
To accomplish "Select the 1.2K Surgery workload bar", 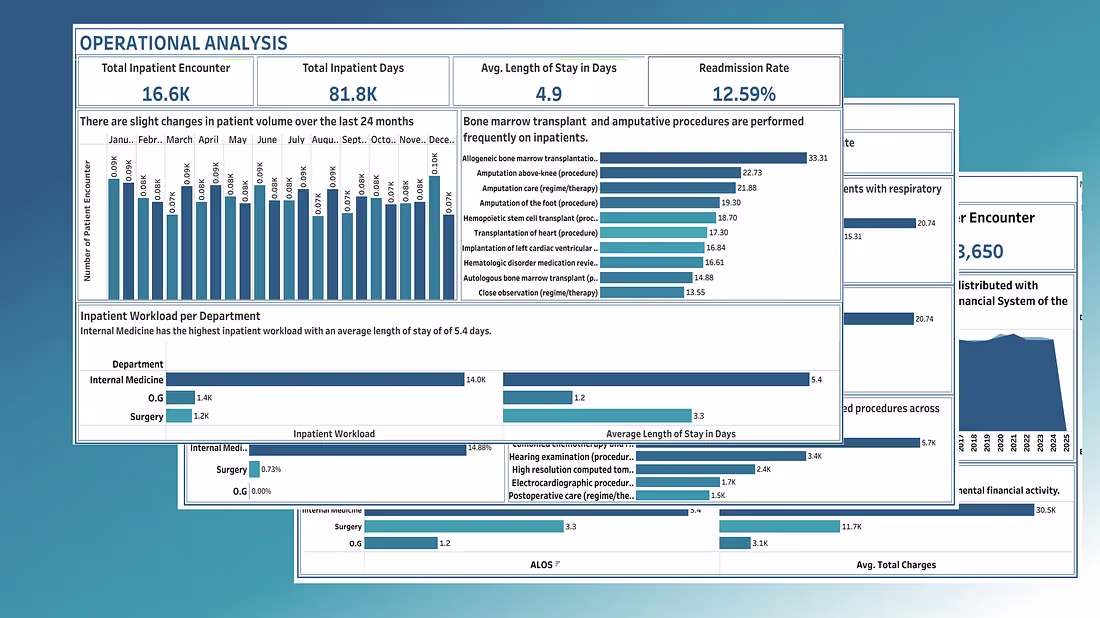I will [x=179, y=416].
